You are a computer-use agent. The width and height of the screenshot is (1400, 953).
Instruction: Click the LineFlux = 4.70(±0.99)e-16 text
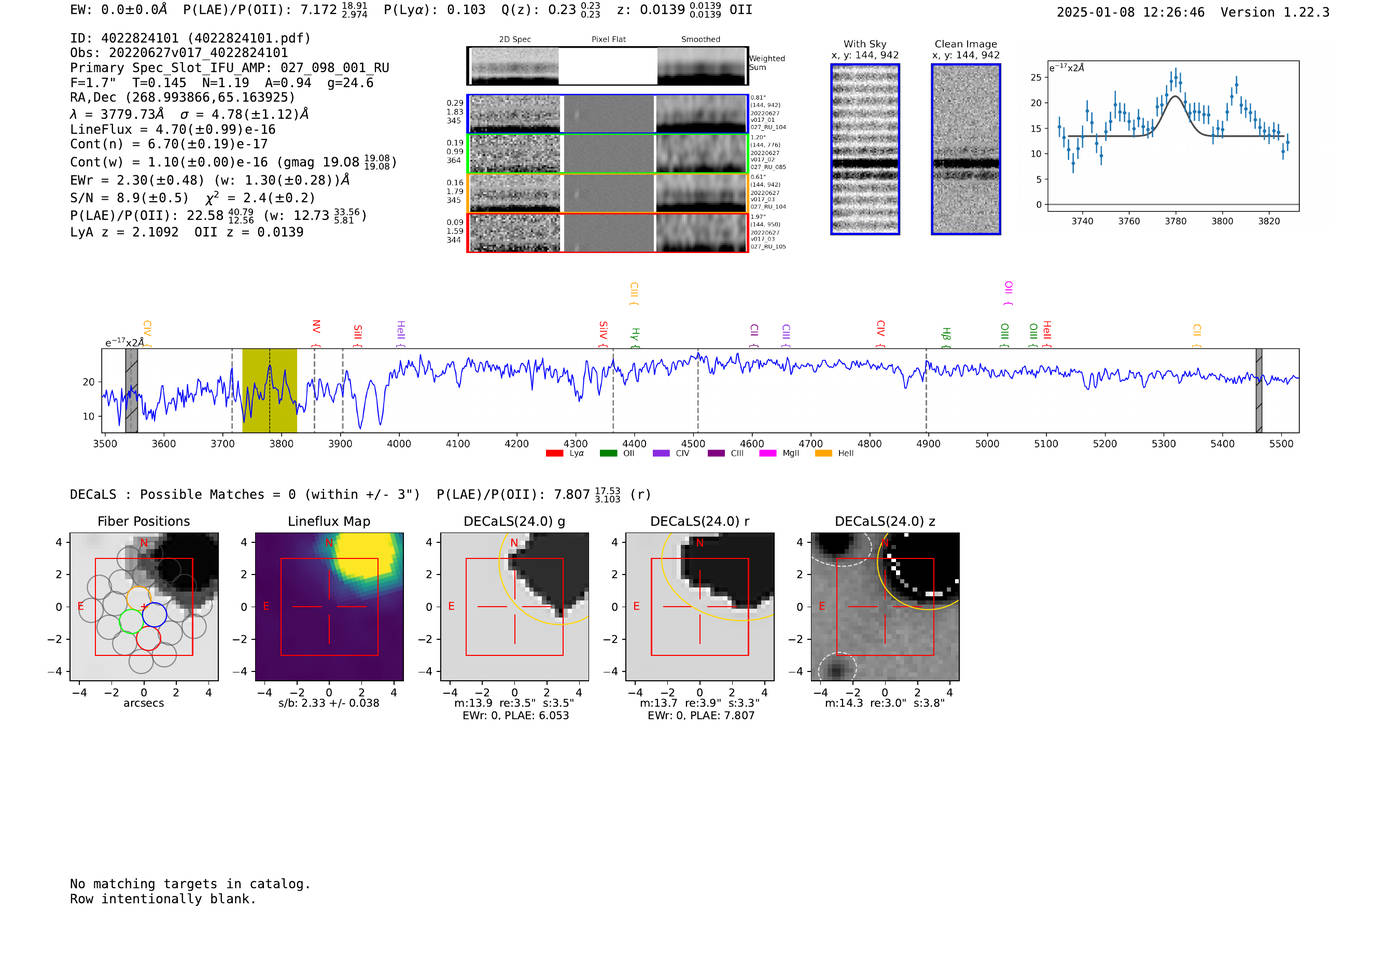(x=172, y=129)
